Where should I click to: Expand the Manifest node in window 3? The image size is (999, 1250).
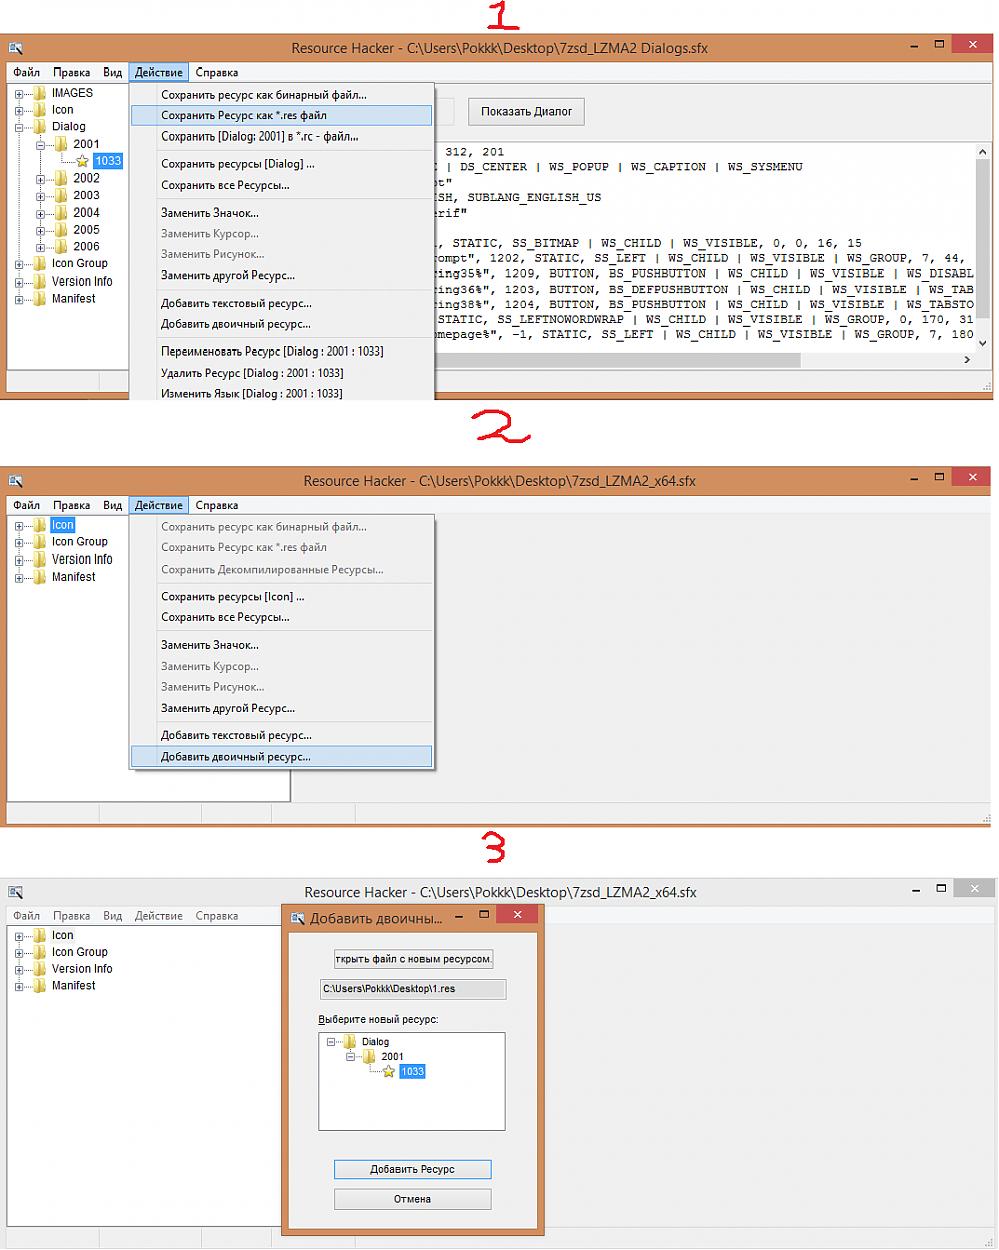(19, 987)
